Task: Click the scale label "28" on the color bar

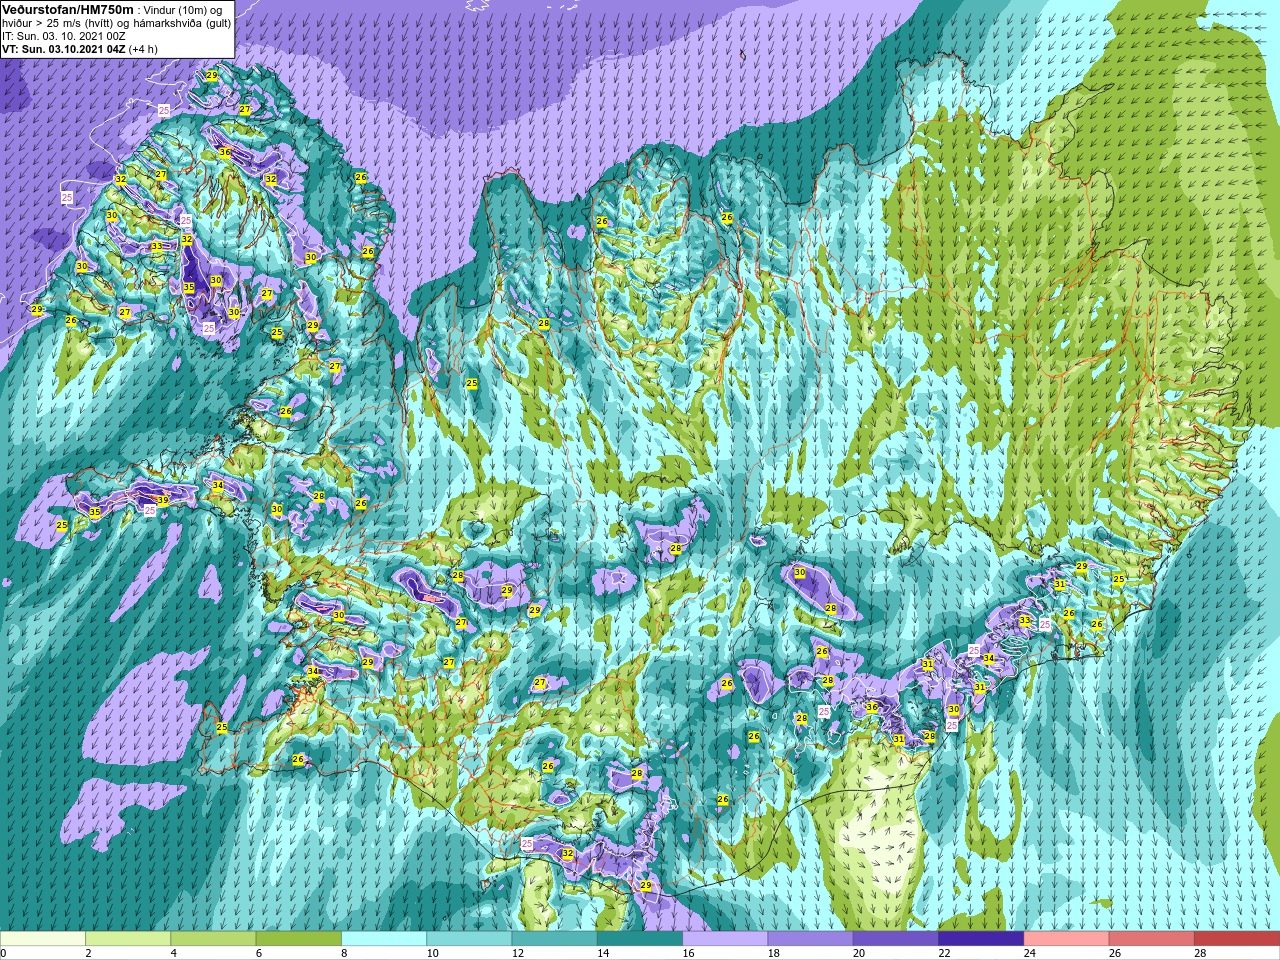Action: (x=1200, y=954)
